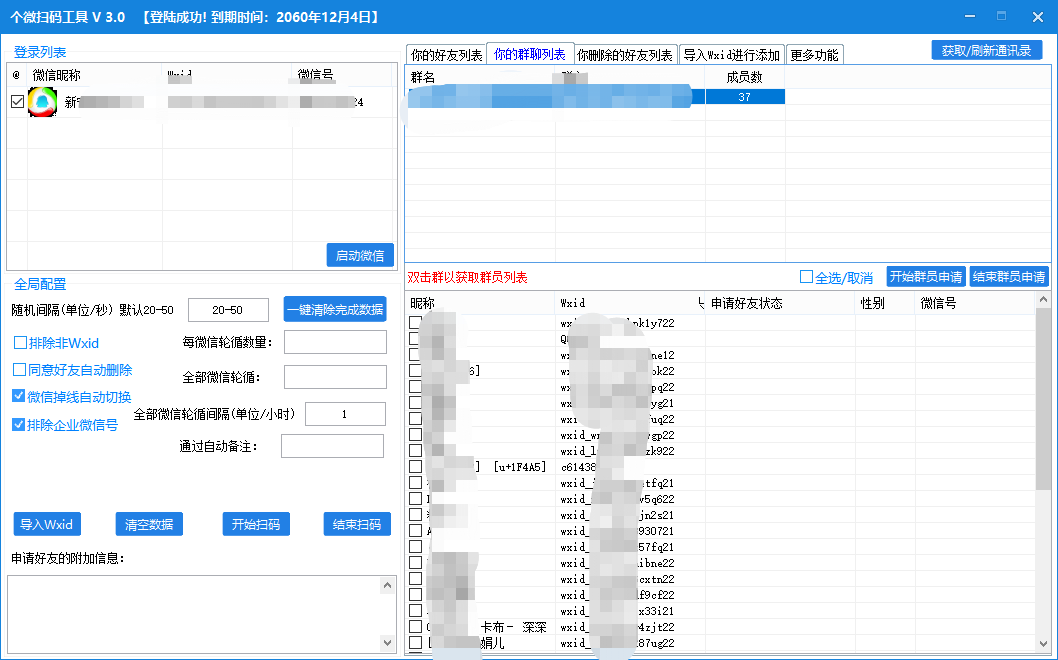Toggle the logged-in account row checkbox

pos(18,102)
